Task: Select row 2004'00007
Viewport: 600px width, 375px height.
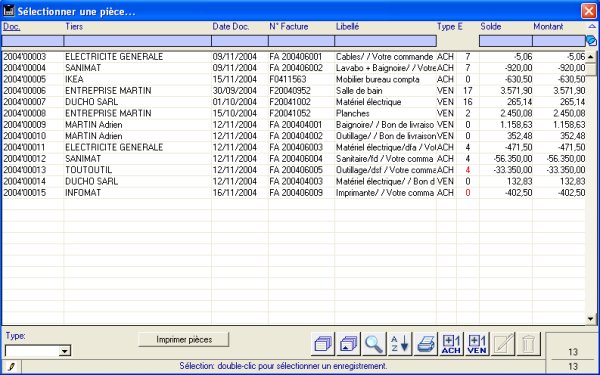Action: point(293,102)
